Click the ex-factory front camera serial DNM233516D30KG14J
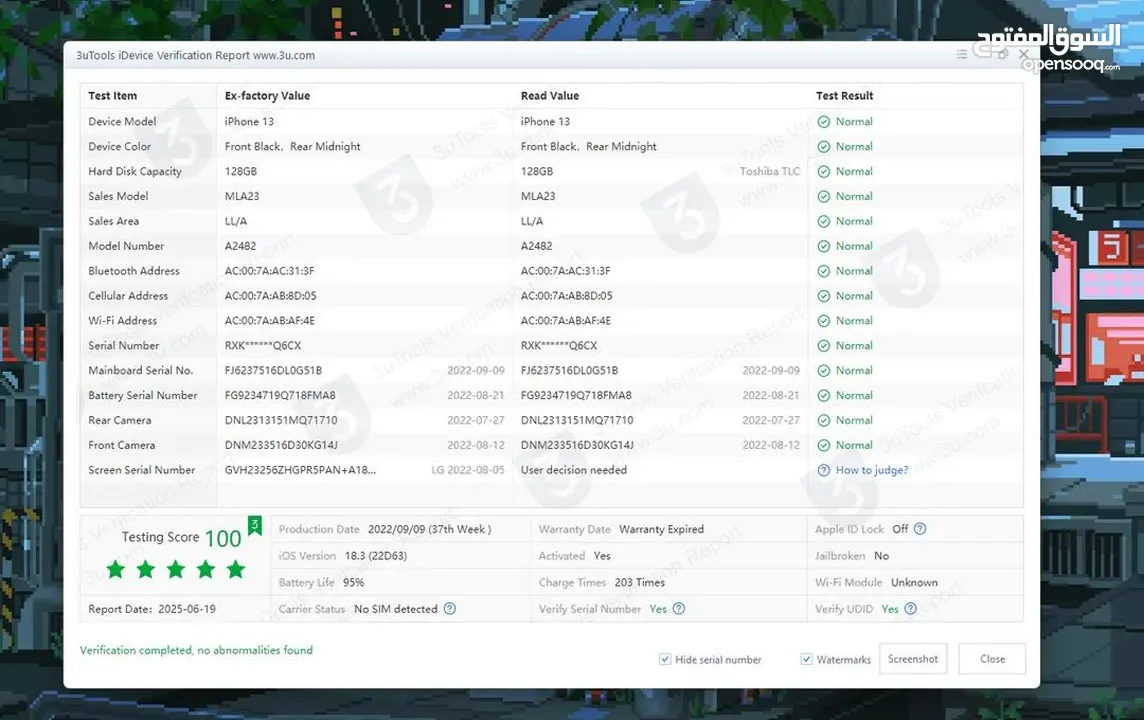This screenshot has height=720, width=1144. (x=281, y=445)
